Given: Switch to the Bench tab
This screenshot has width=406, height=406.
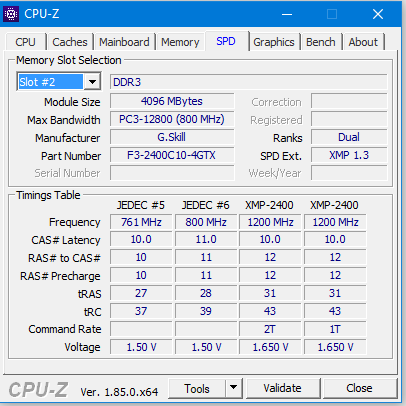Looking at the screenshot, I should [x=321, y=42].
